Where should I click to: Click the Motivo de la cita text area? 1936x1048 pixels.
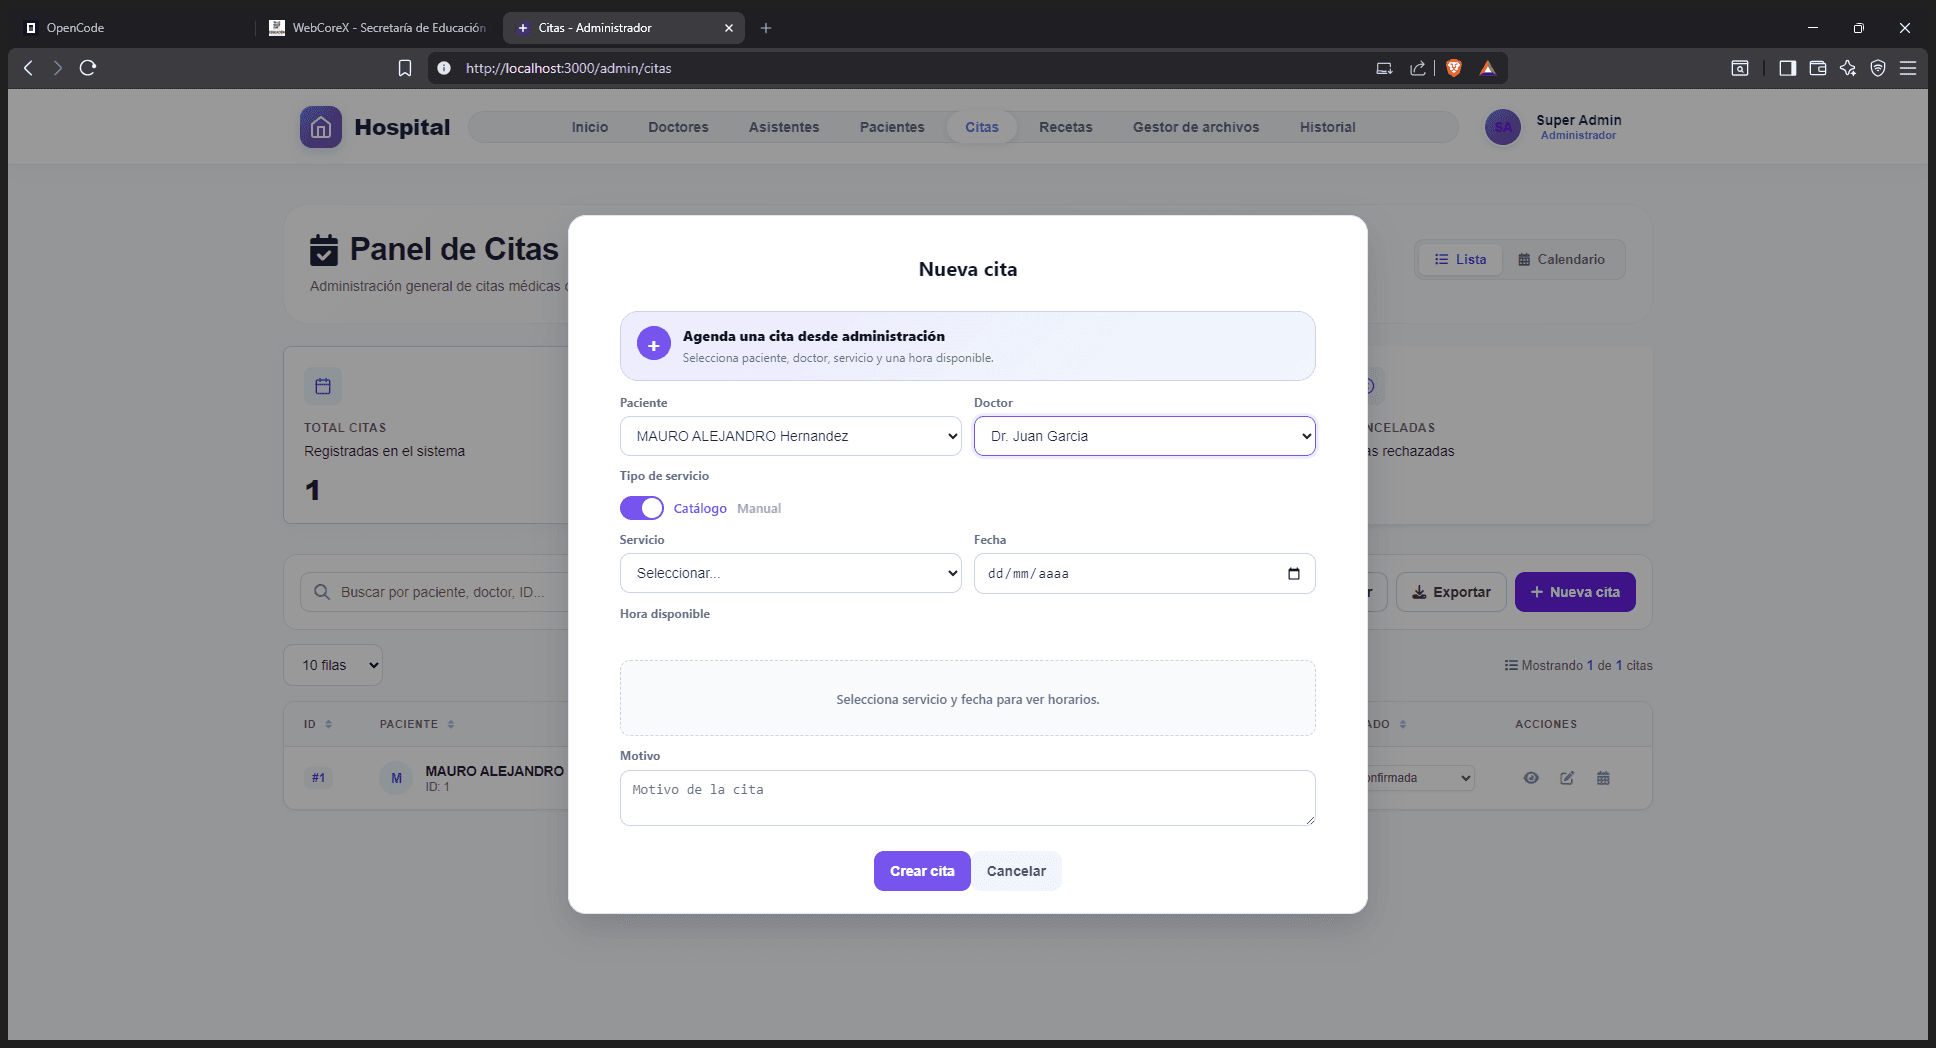click(x=968, y=798)
